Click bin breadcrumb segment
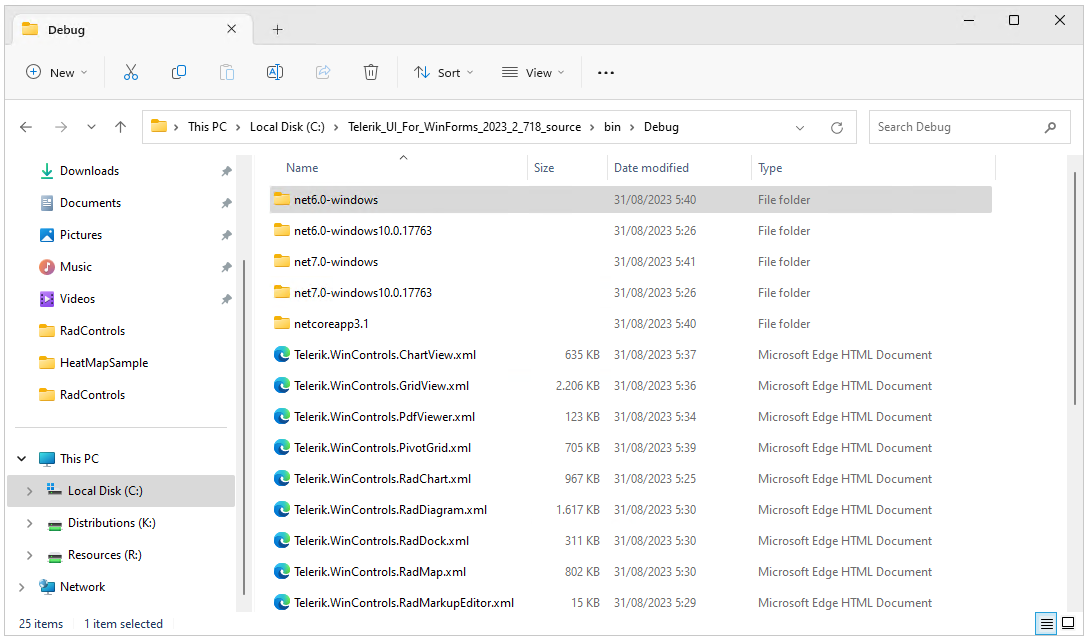The image size is (1089, 640). 612,127
